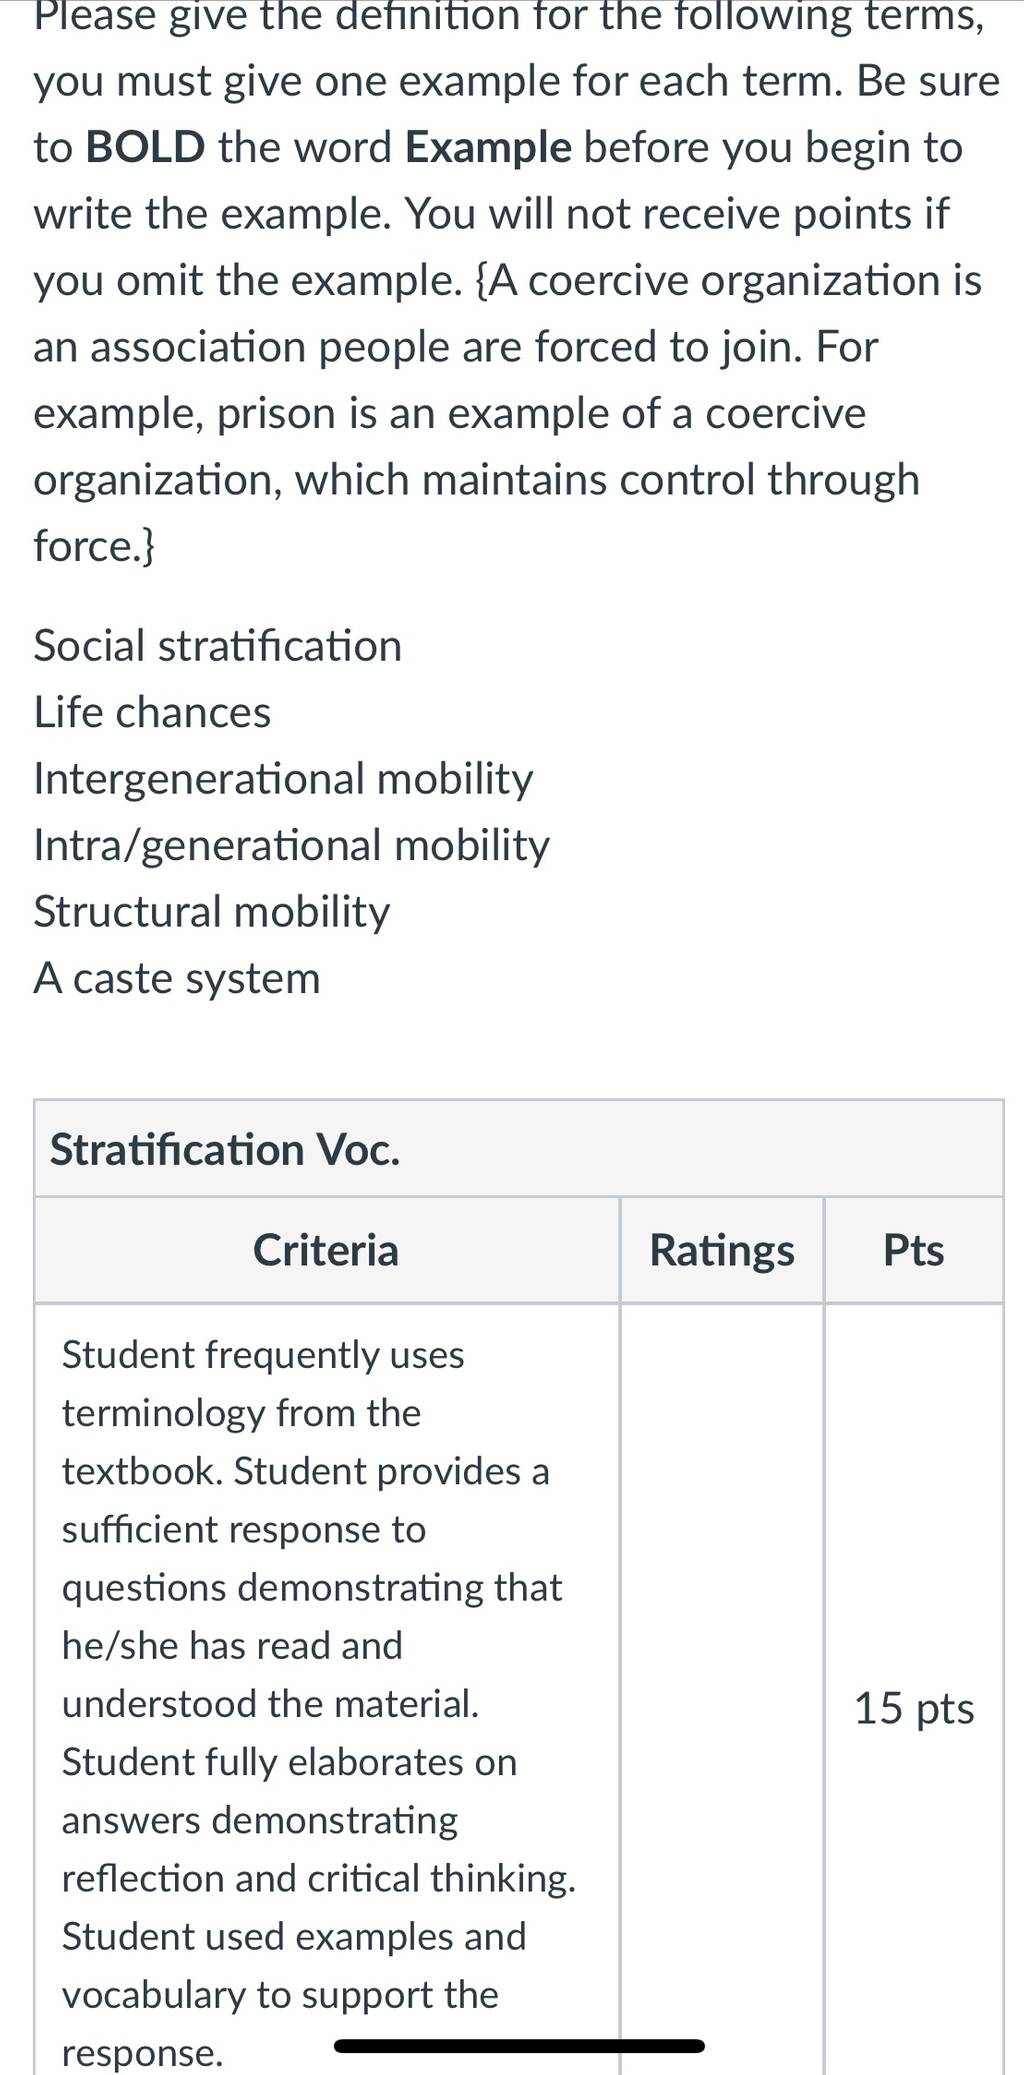1024x2075 pixels.
Task: Tap the Social stratification term
Action: [x=218, y=646]
